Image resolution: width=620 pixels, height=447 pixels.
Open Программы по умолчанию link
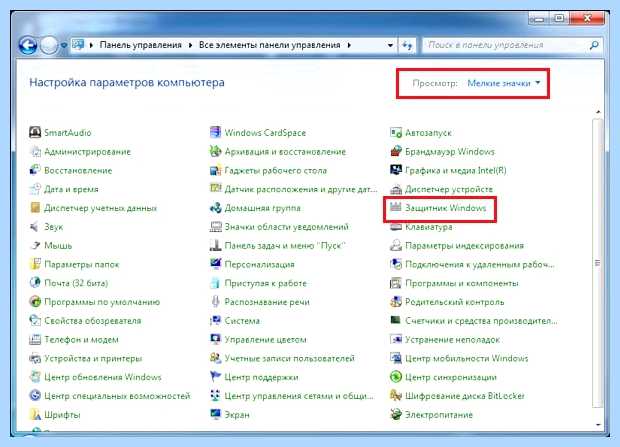click(x=102, y=302)
